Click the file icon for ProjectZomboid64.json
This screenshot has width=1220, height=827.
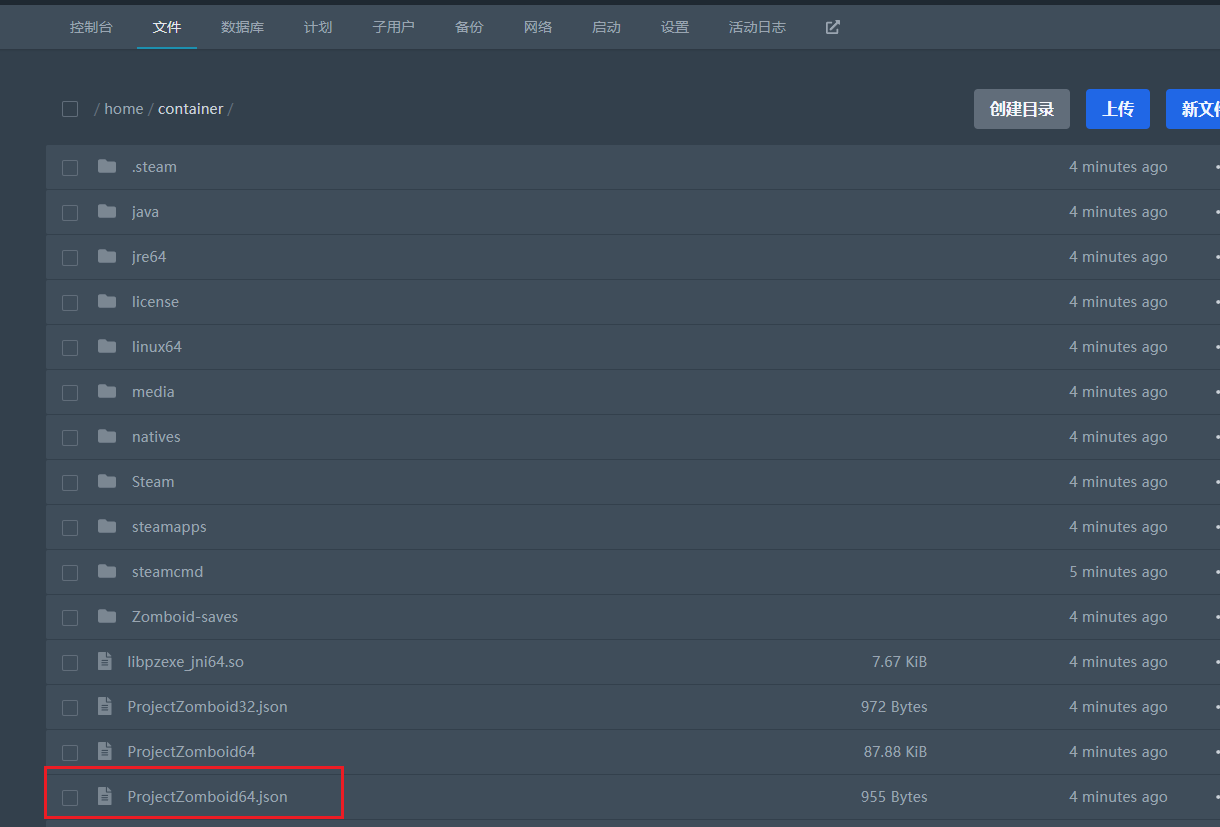coord(104,797)
